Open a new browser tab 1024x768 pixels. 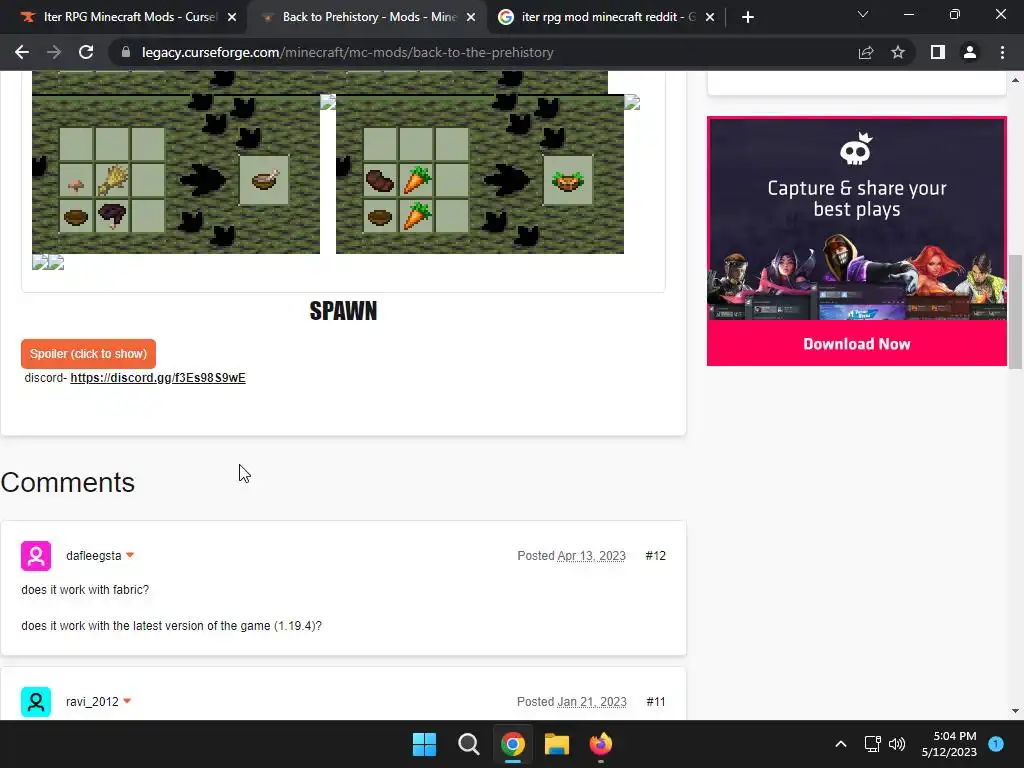click(748, 17)
